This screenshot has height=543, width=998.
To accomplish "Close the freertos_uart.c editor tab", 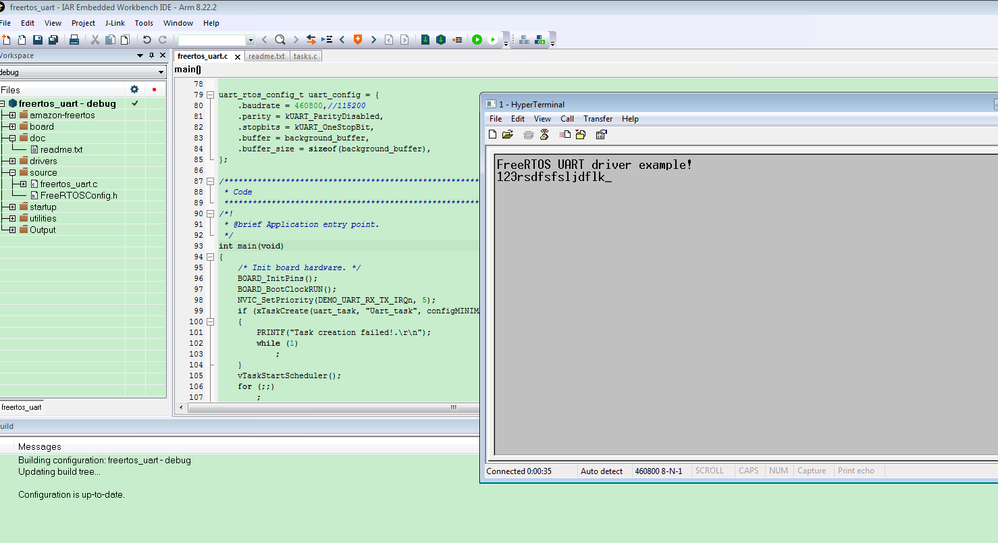I will click(237, 57).
